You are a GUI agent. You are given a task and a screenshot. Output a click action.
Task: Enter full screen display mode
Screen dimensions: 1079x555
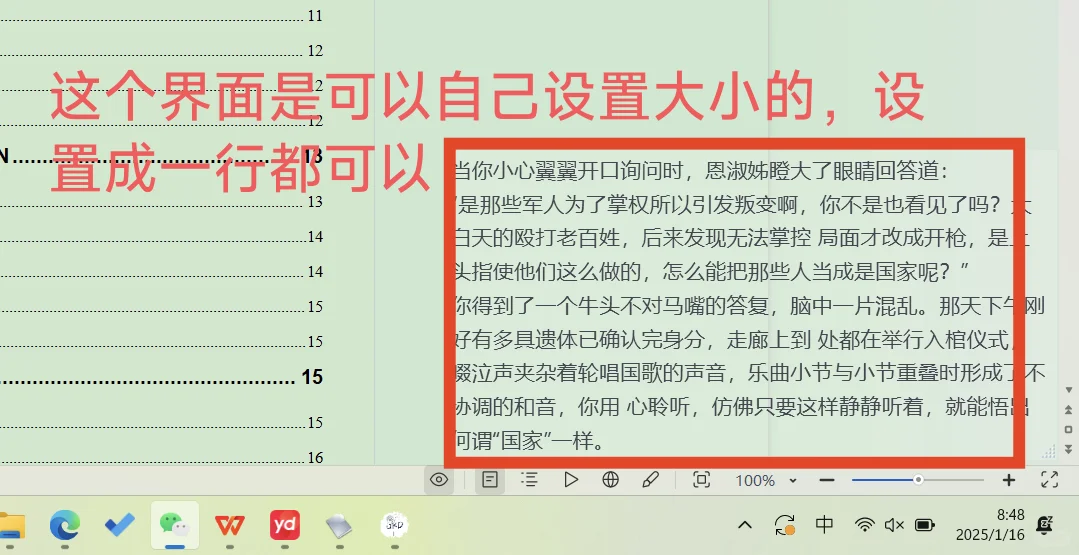point(1049,479)
